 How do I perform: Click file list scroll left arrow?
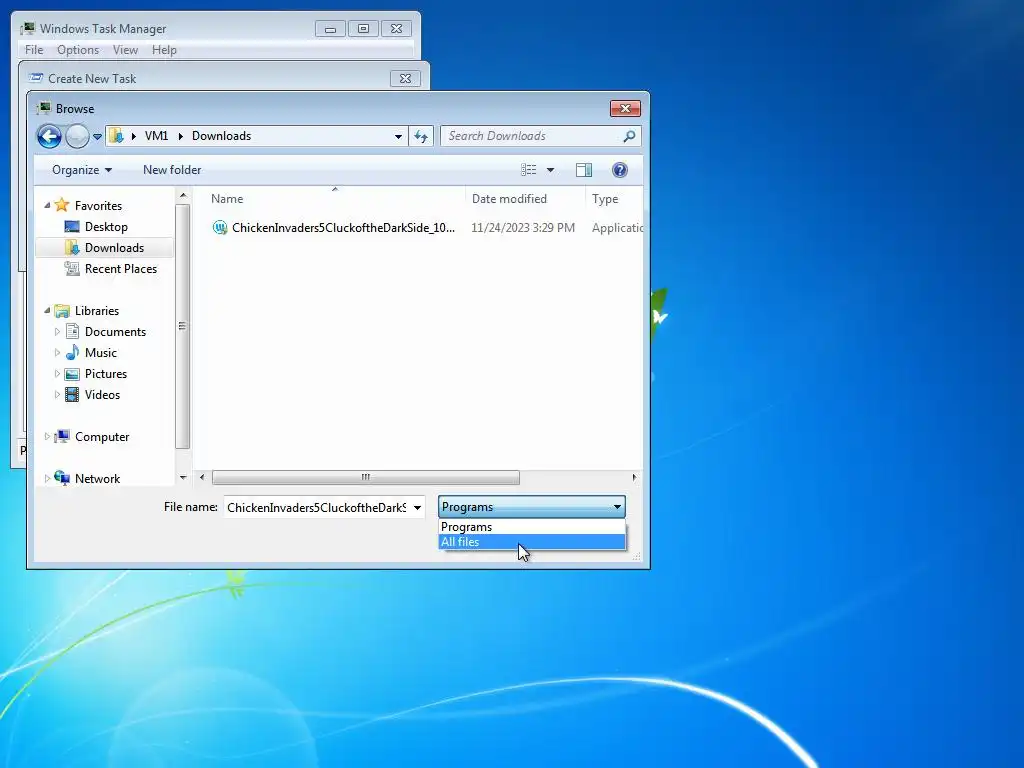pos(202,477)
